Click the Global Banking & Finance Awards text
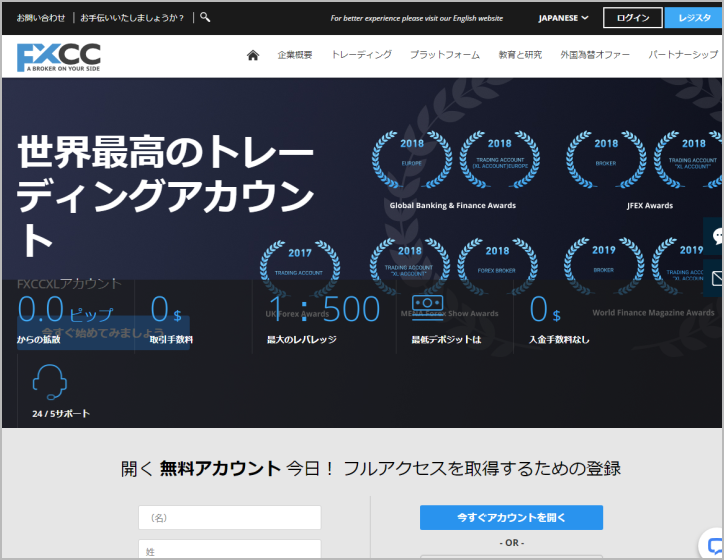 (x=452, y=205)
